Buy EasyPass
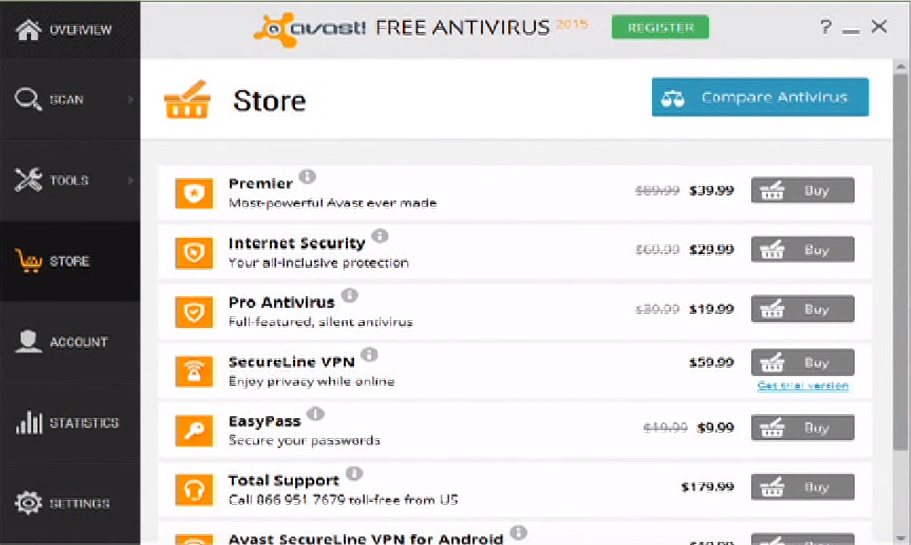 coord(802,428)
